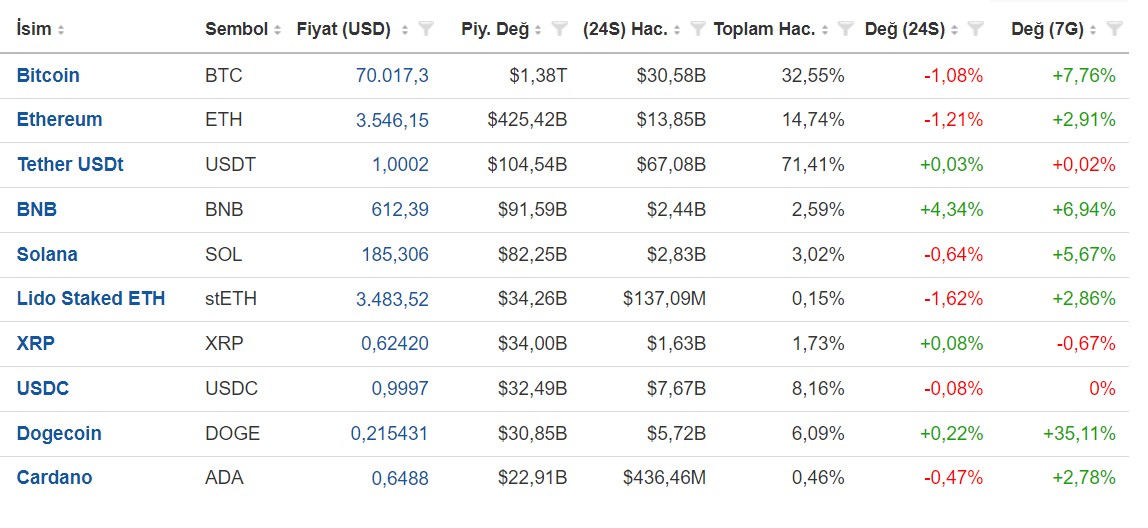Click the Piy. Değ filter funnel icon
The width and height of the screenshot is (1148, 528).
coord(560,30)
